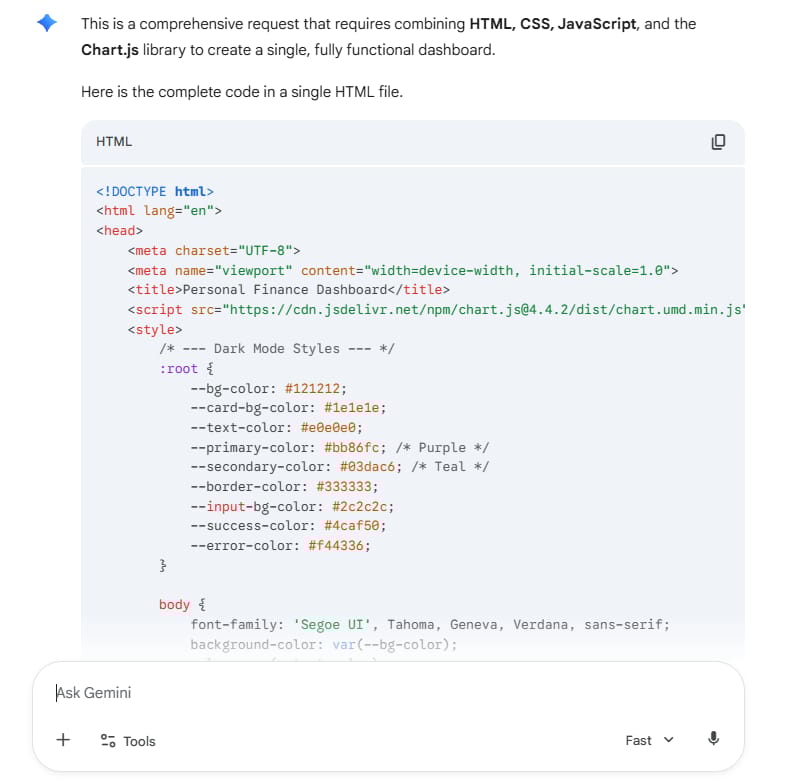
Task: Click the --text-color #e0e0e0 line
Action: [x=277, y=428]
